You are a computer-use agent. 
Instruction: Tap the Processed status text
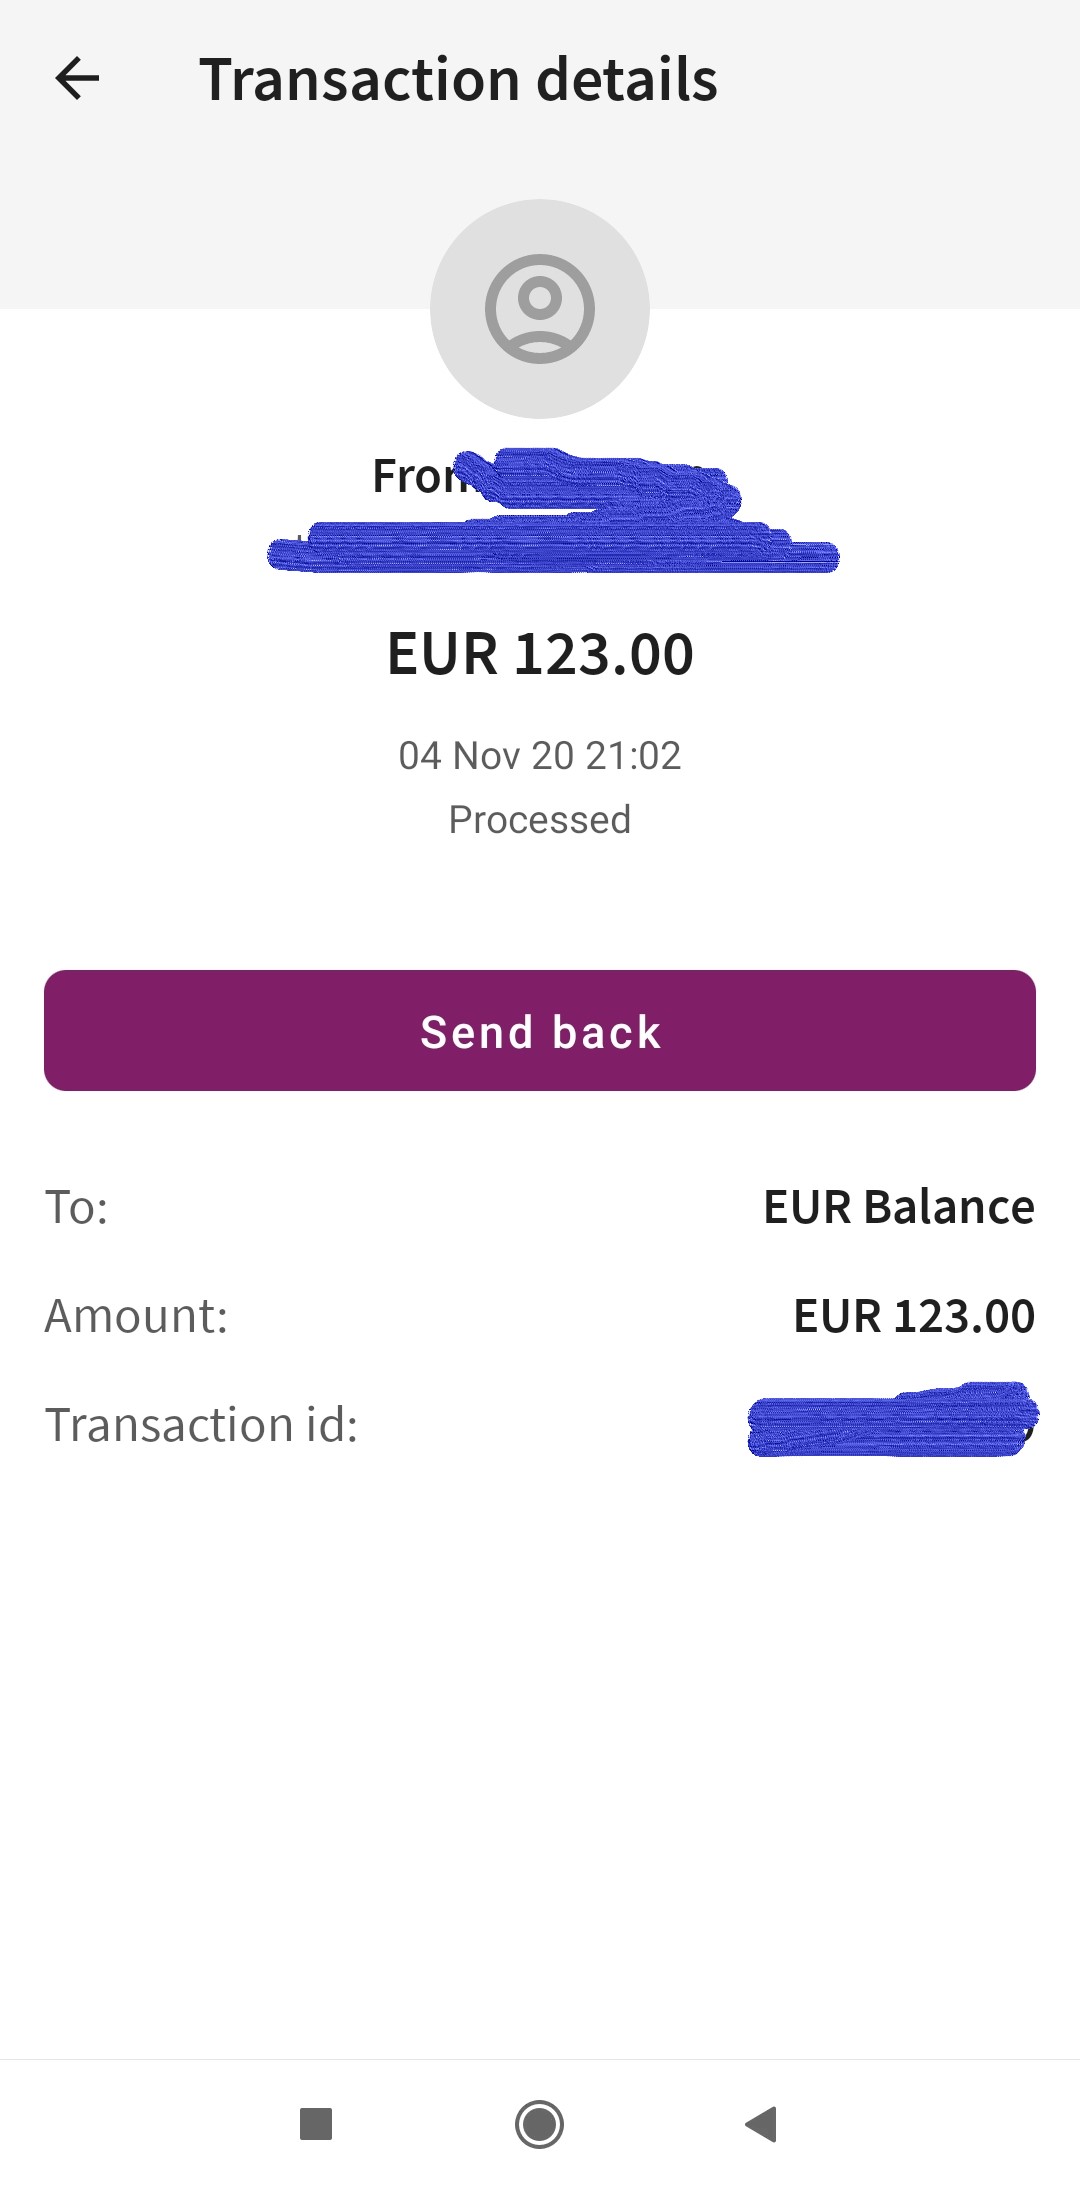(540, 820)
